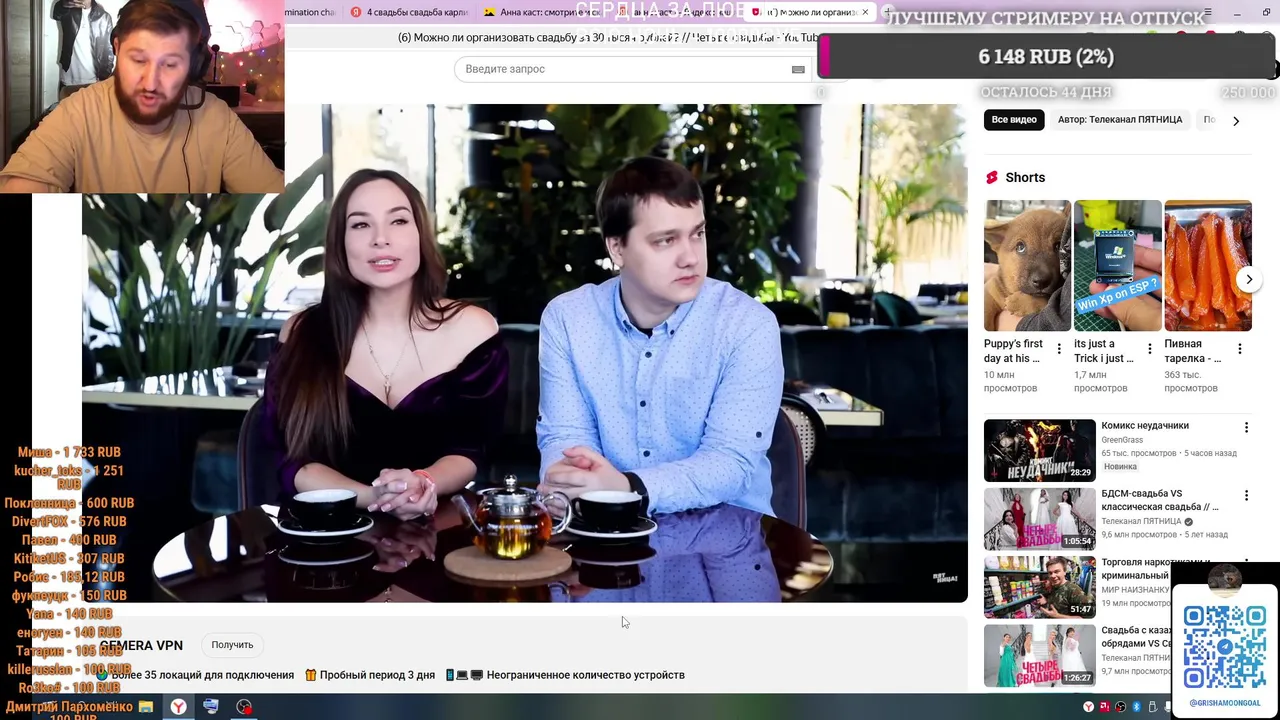Open the Неудачники 28:29 video thumbnail
Viewport: 1280px width, 720px height.
[x=1040, y=450]
